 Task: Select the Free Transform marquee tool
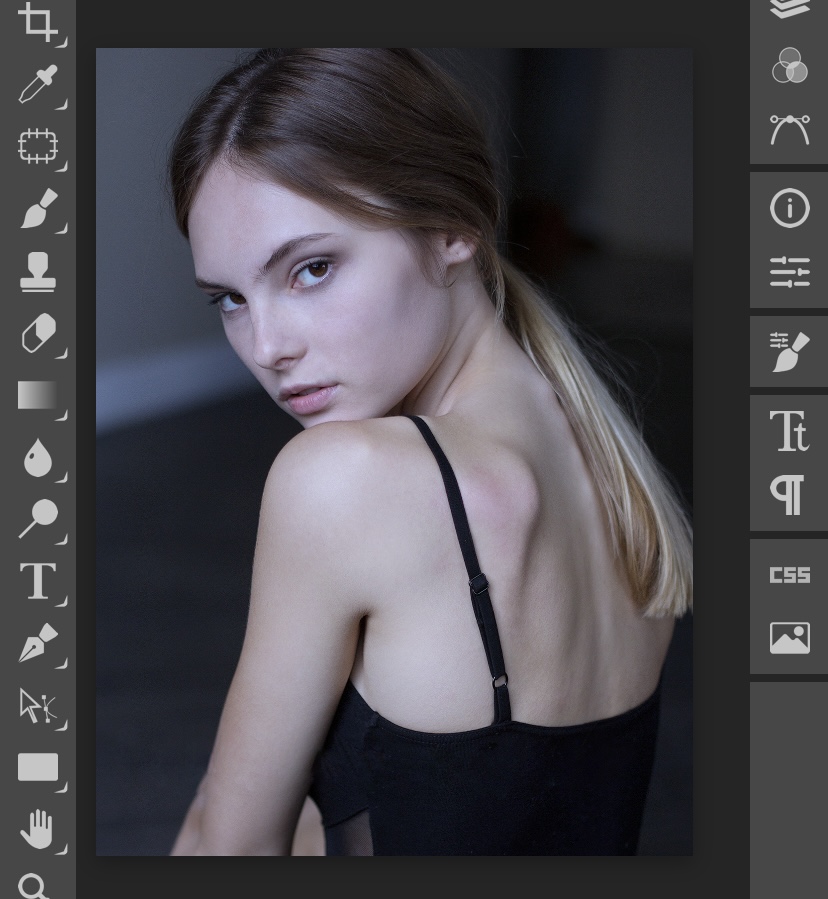click(x=38, y=146)
